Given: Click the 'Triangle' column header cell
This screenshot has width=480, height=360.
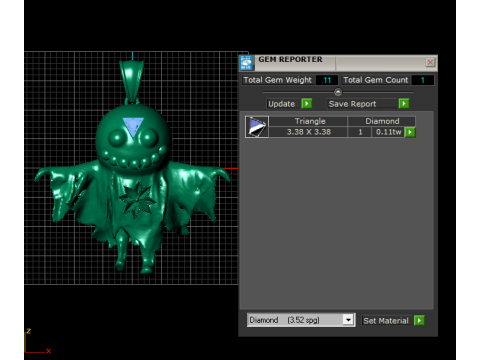Looking at the screenshot, I should pyautogui.click(x=308, y=121).
